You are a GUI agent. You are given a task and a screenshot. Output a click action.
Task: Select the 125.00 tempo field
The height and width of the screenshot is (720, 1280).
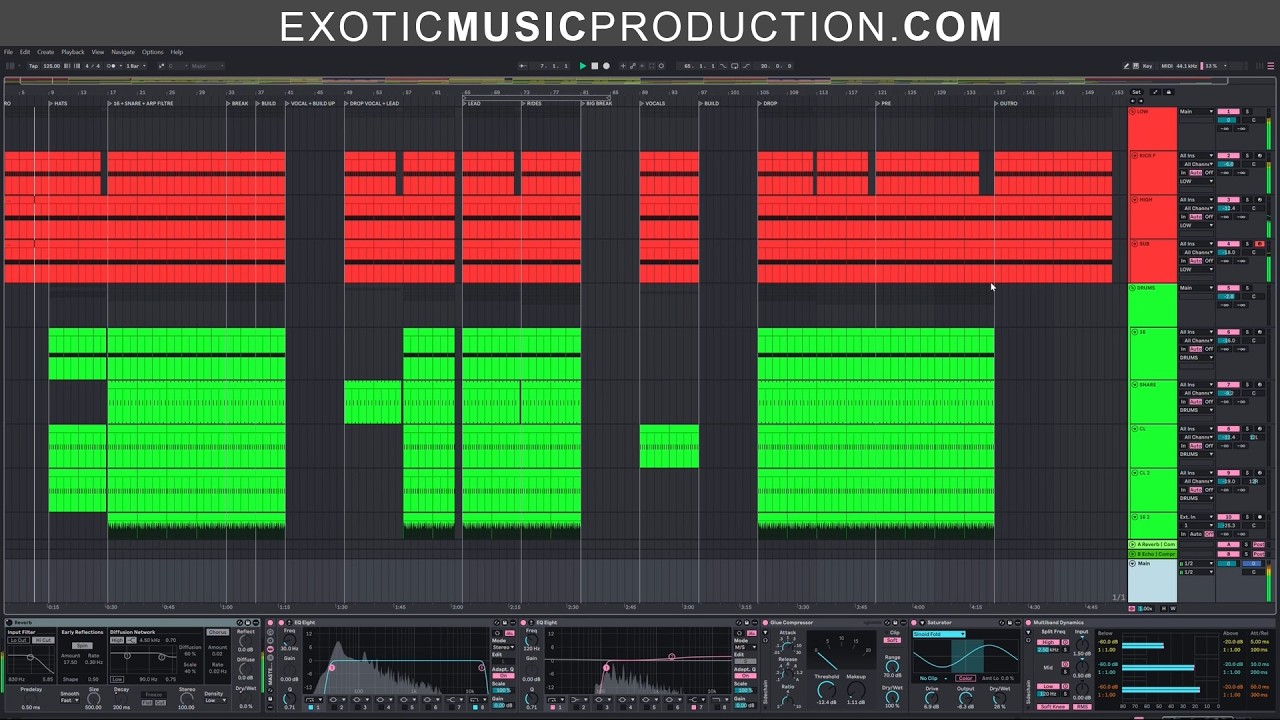[51, 66]
